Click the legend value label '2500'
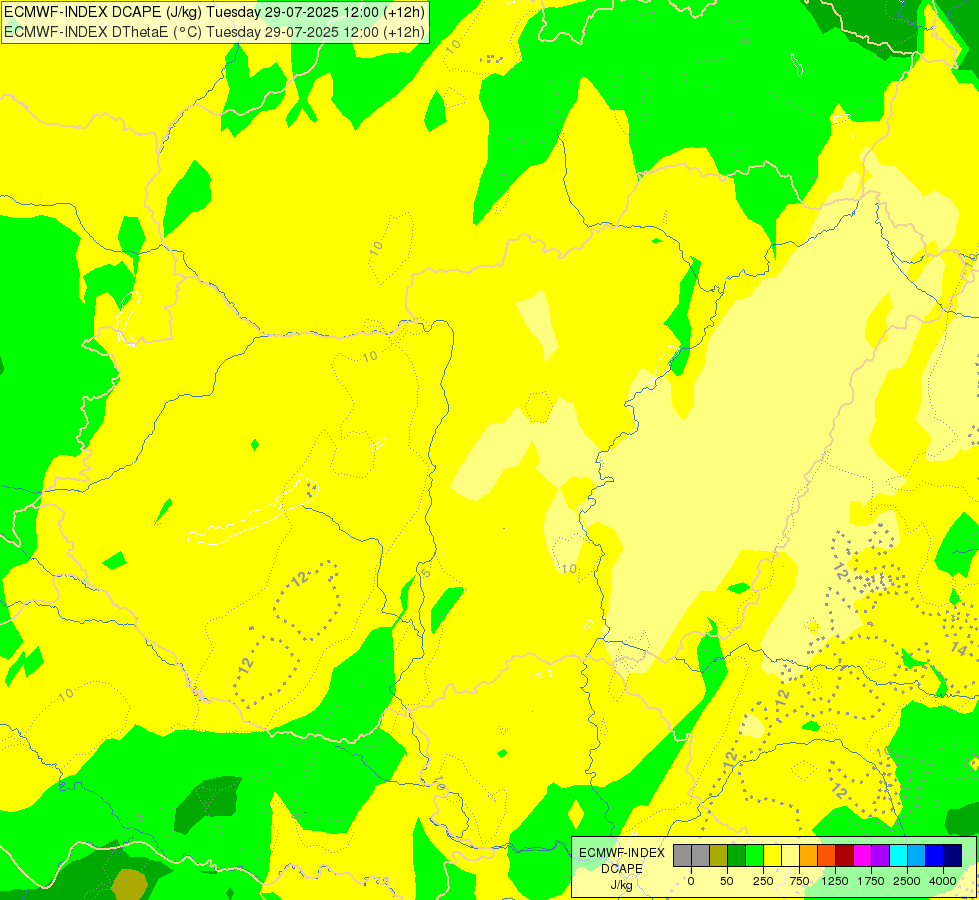The width and height of the screenshot is (979, 900). click(x=907, y=881)
